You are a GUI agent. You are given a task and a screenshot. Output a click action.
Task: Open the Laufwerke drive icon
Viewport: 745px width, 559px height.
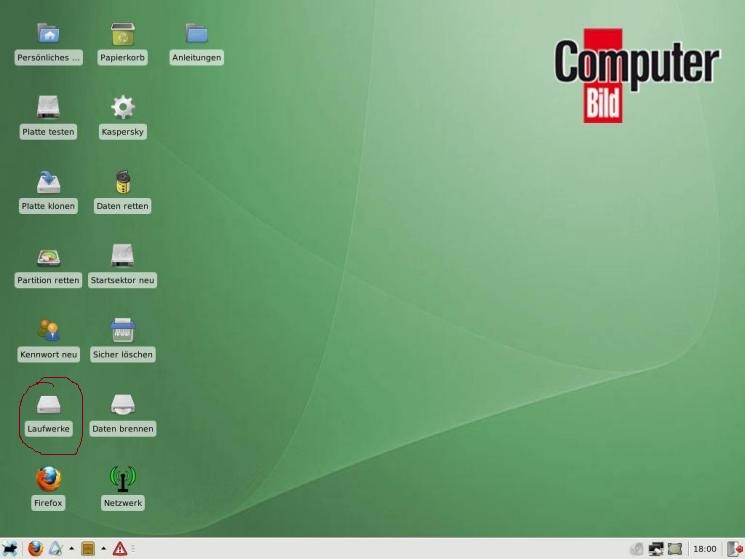point(48,404)
